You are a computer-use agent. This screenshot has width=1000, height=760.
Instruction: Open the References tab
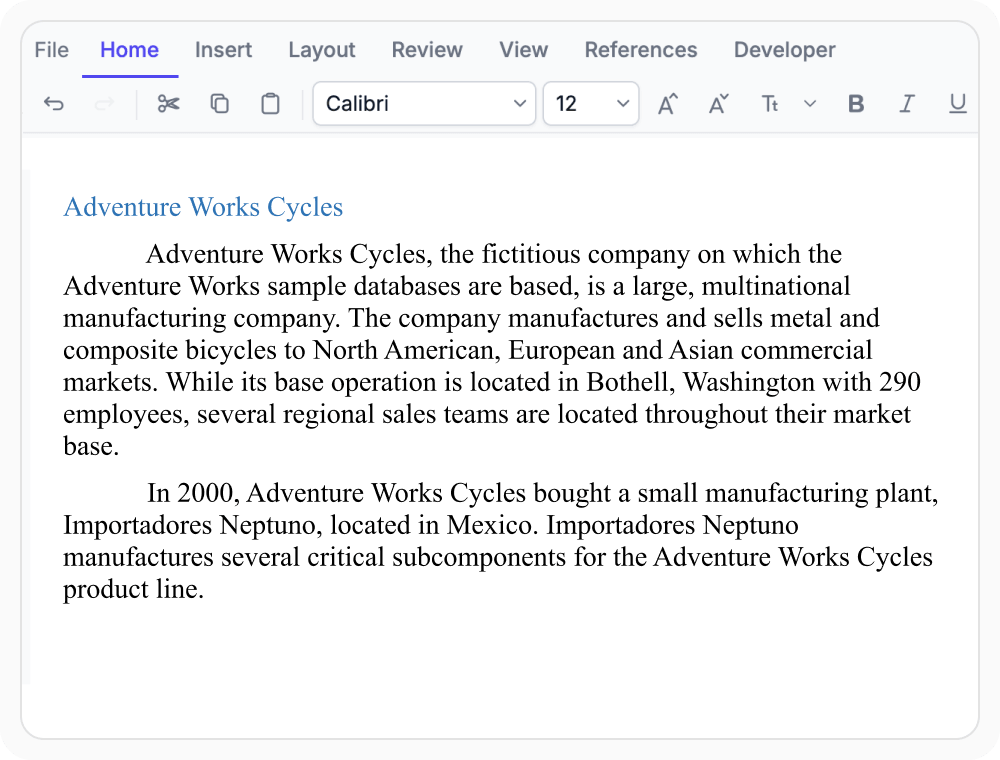coord(641,50)
